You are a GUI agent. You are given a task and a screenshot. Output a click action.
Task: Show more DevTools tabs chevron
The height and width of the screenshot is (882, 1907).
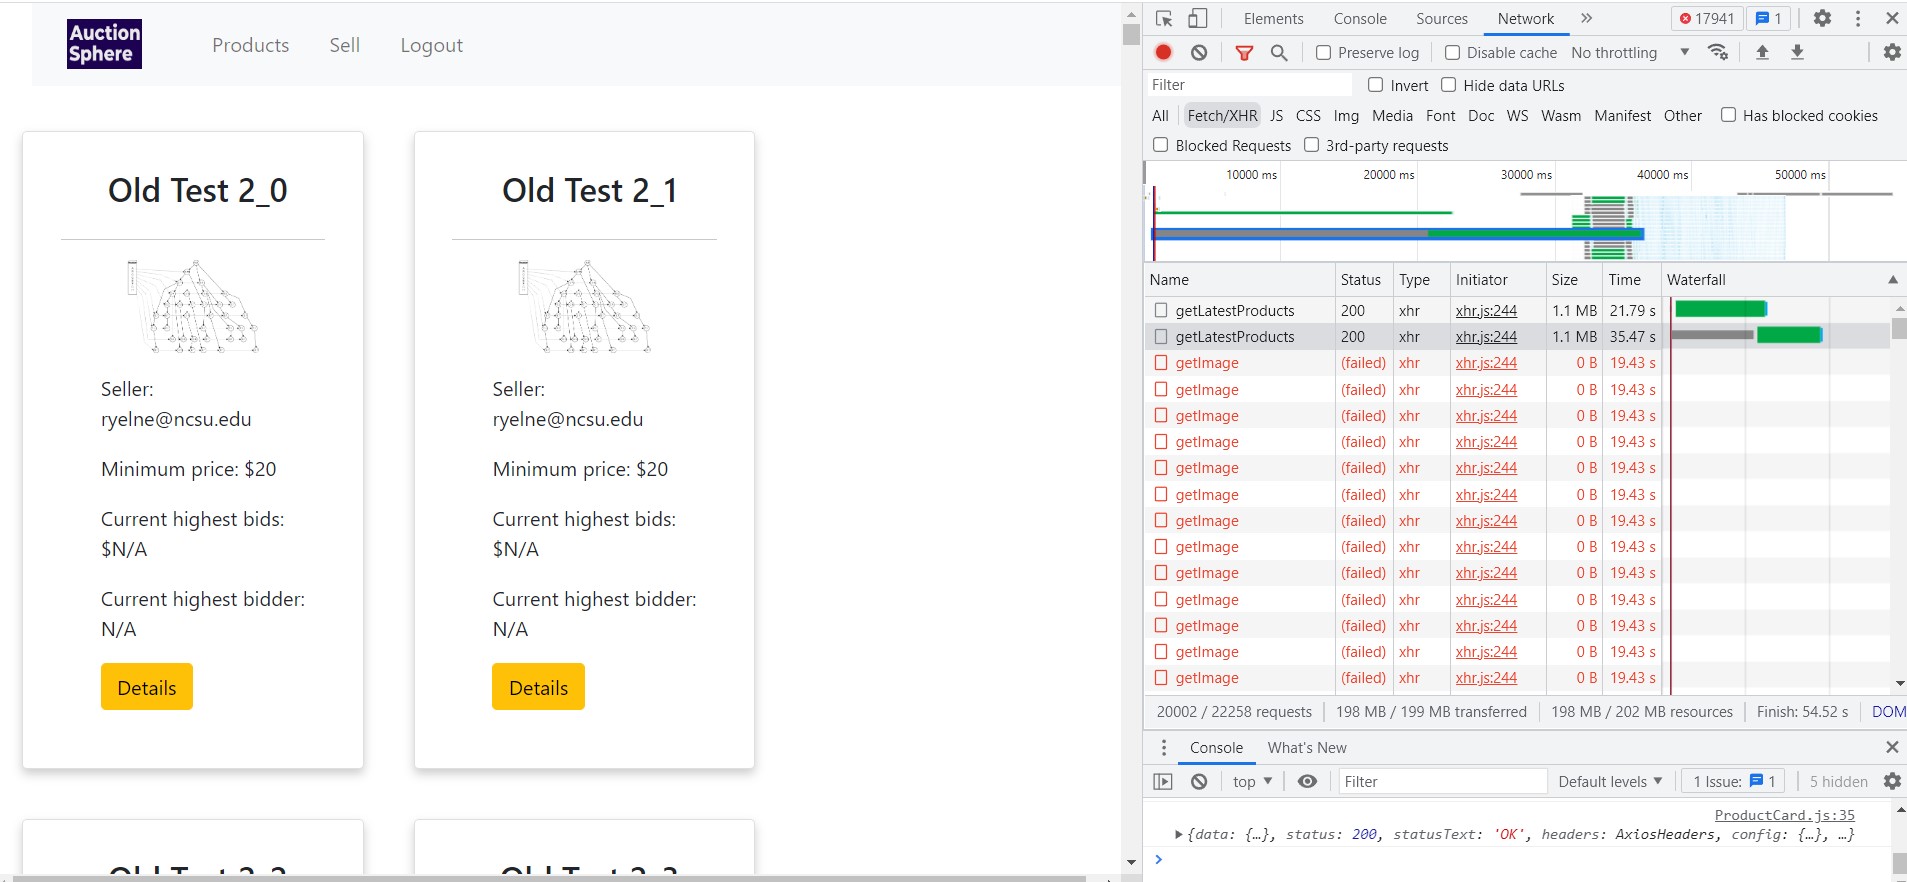1587,18
